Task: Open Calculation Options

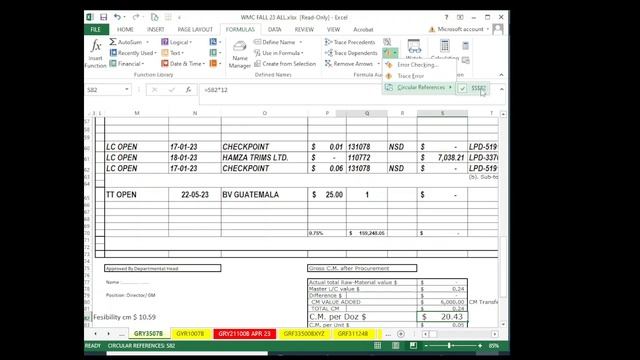Action: 444,49
